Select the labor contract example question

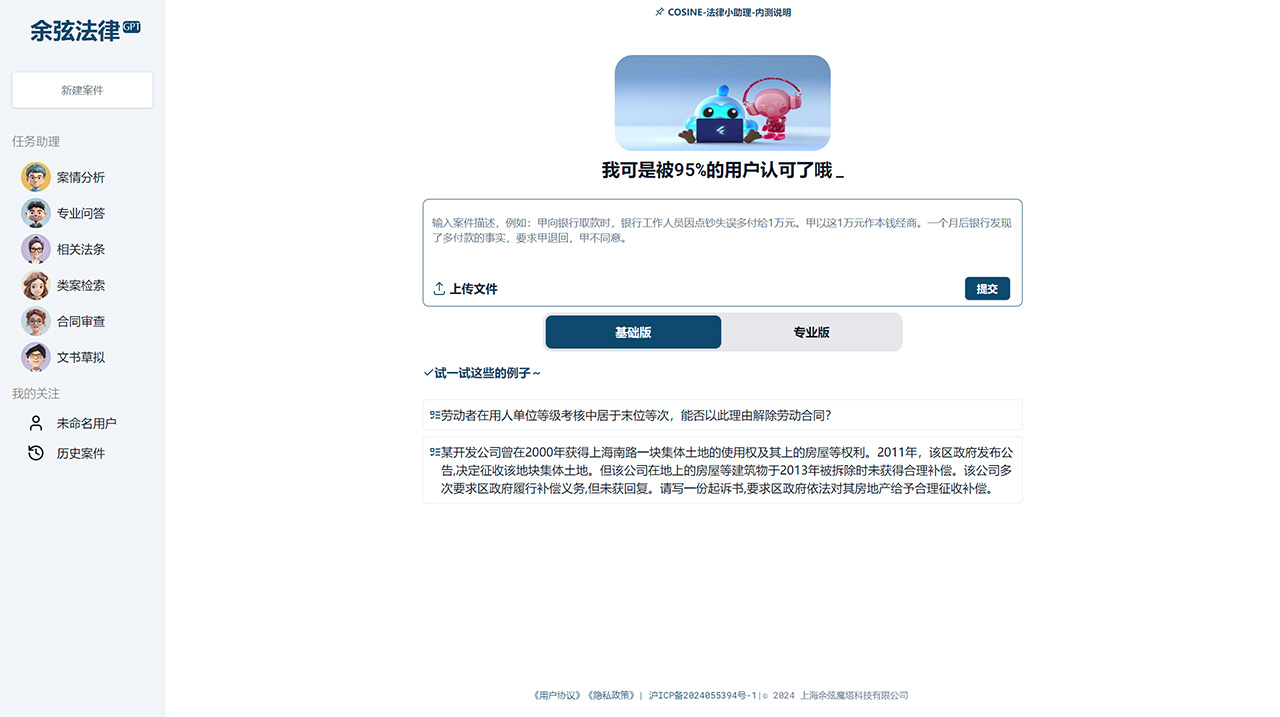coord(722,415)
